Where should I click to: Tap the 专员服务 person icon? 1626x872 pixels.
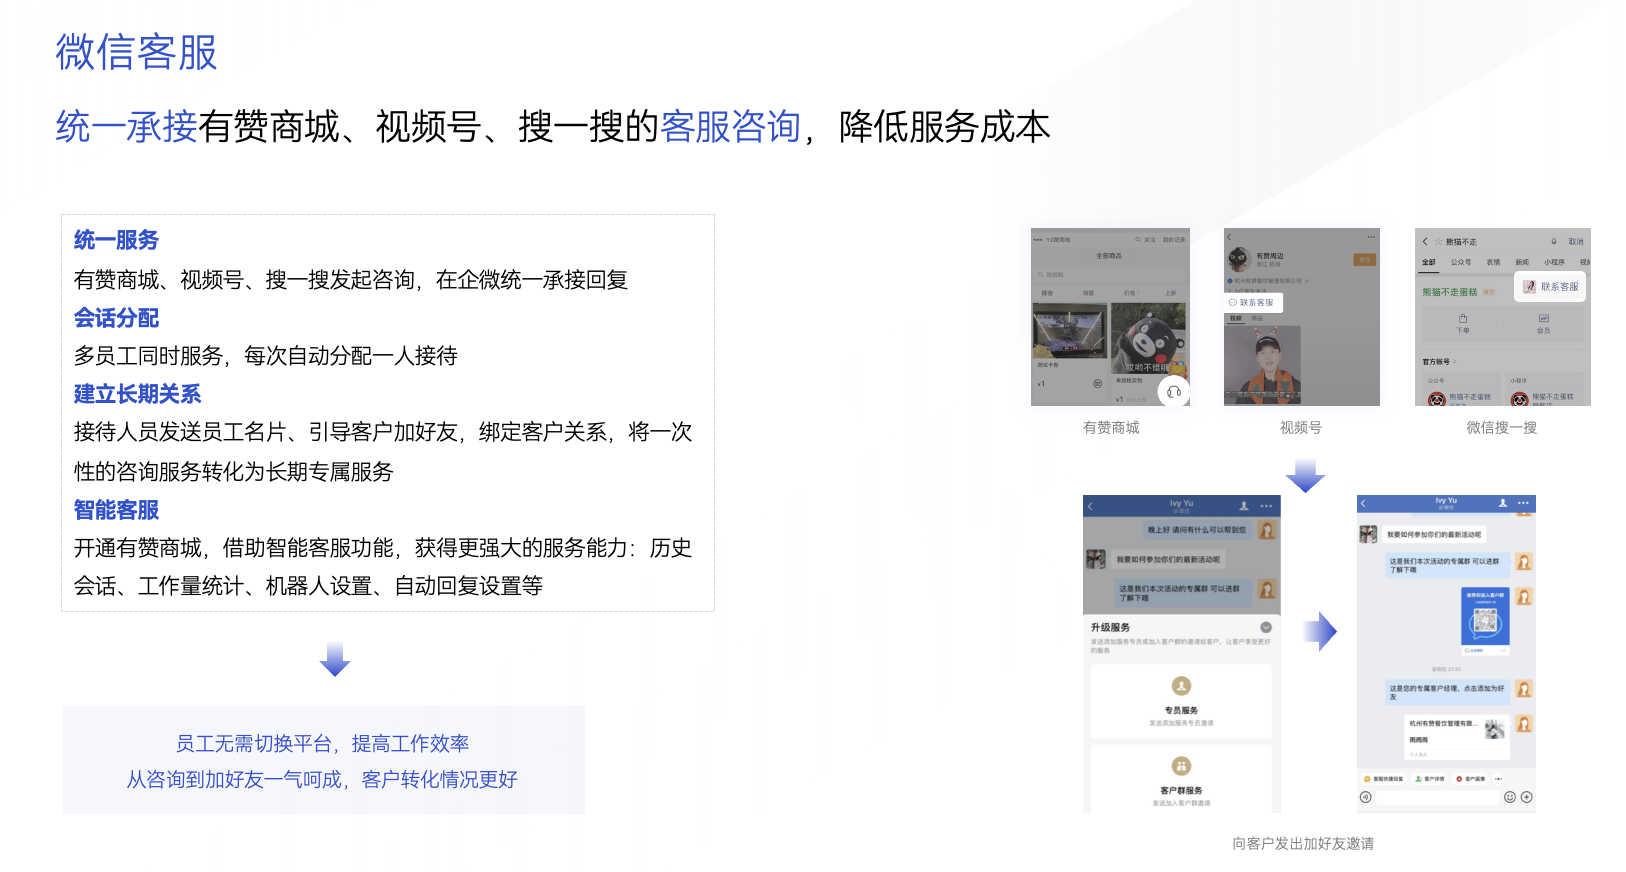[x=1181, y=686]
